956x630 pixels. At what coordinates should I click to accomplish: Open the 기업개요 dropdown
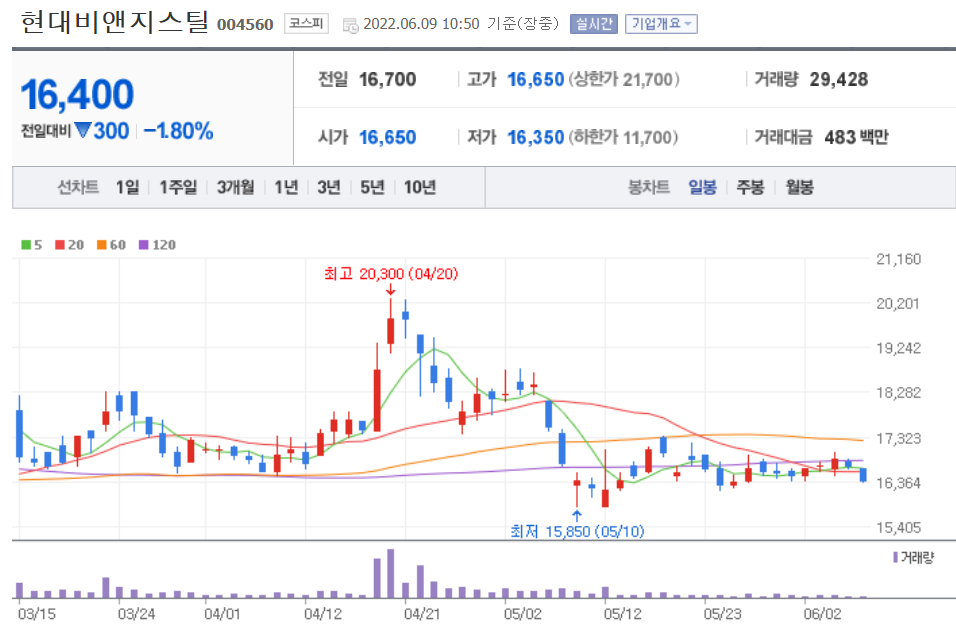click(661, 24)
